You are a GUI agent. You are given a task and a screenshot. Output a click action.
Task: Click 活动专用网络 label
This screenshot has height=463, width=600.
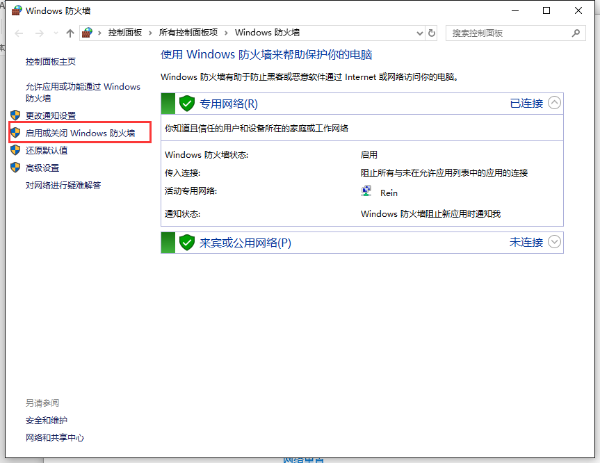coord(191,191)
